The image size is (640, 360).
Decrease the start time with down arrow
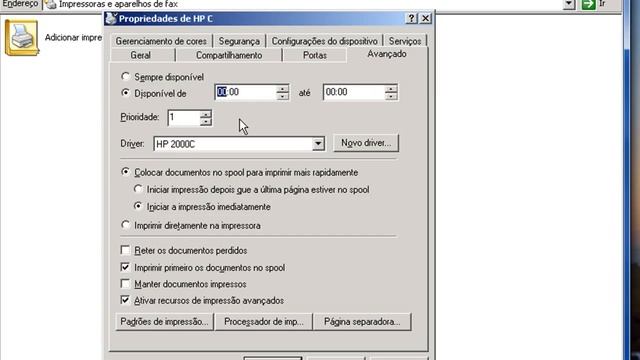click(282, 96)
